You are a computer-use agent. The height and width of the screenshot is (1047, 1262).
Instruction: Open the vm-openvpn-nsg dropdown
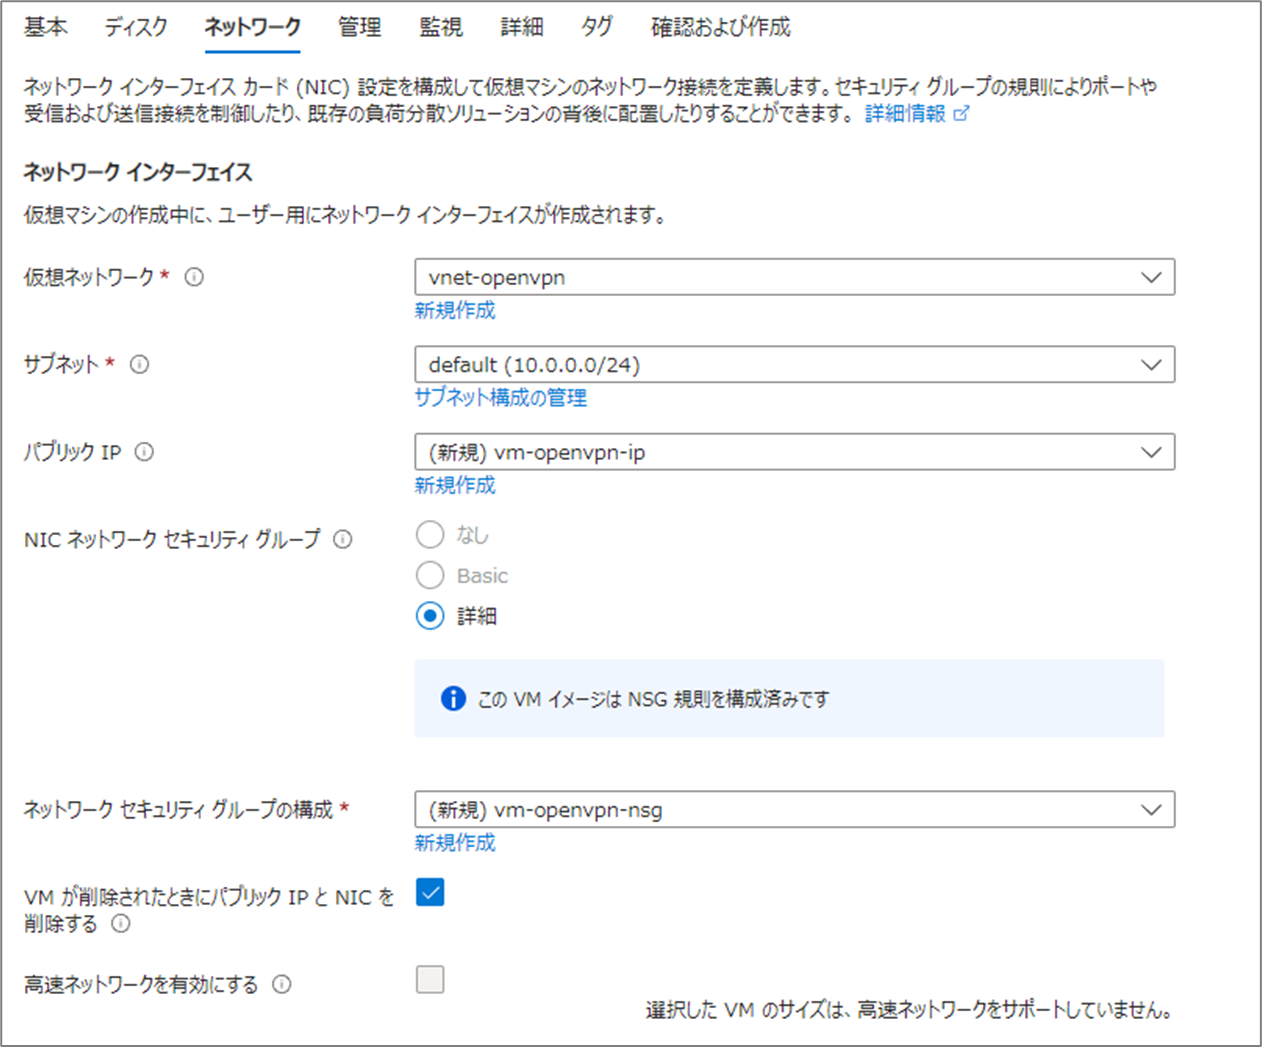794,809
